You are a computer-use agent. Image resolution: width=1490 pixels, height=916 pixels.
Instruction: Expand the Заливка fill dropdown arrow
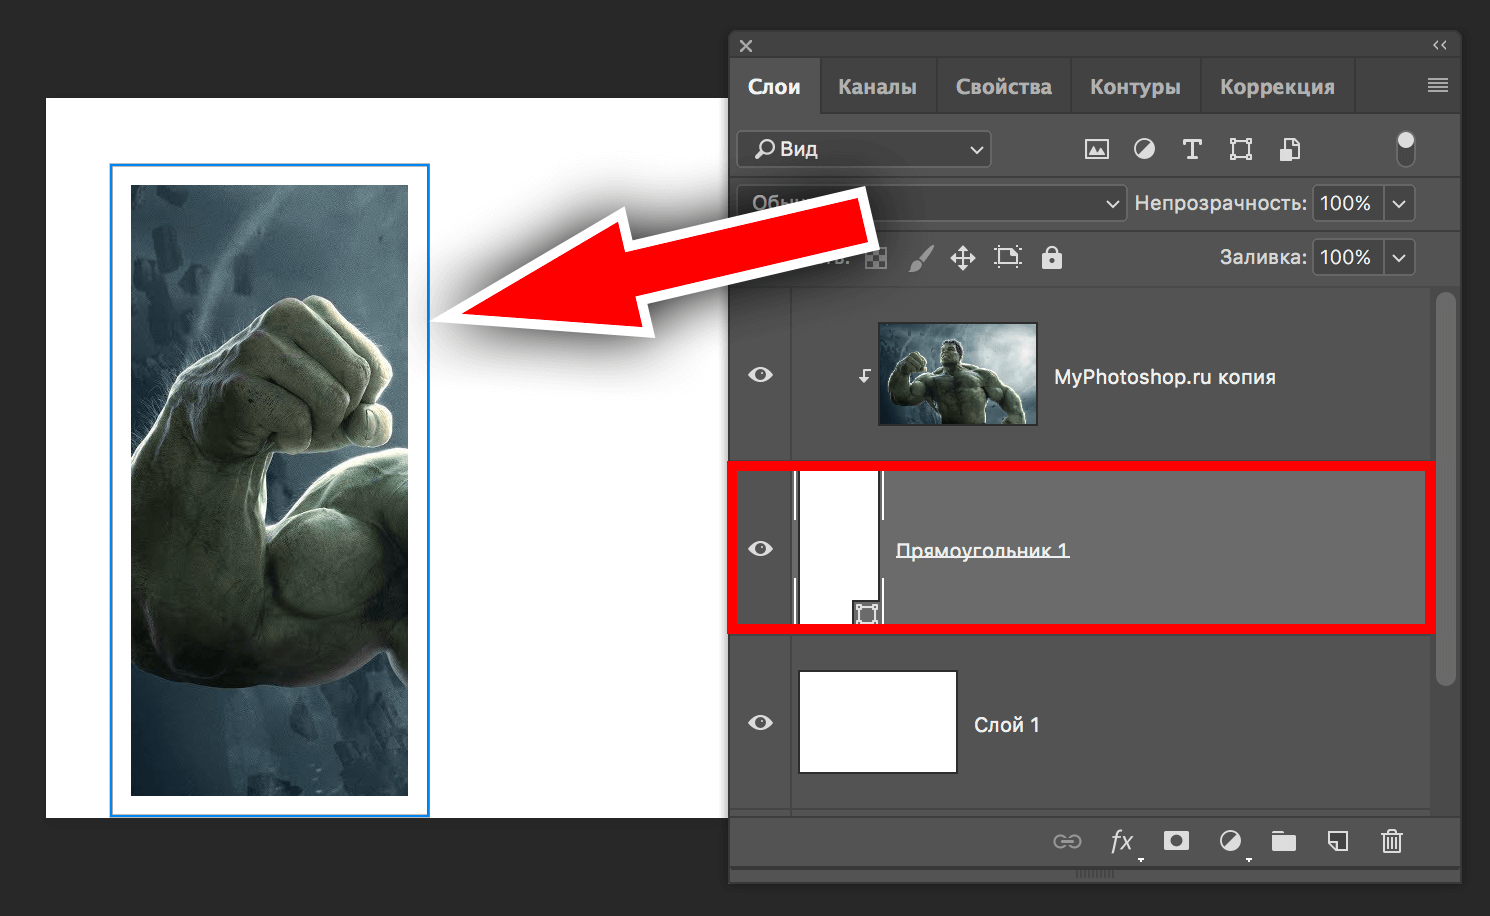point(1399,257)
